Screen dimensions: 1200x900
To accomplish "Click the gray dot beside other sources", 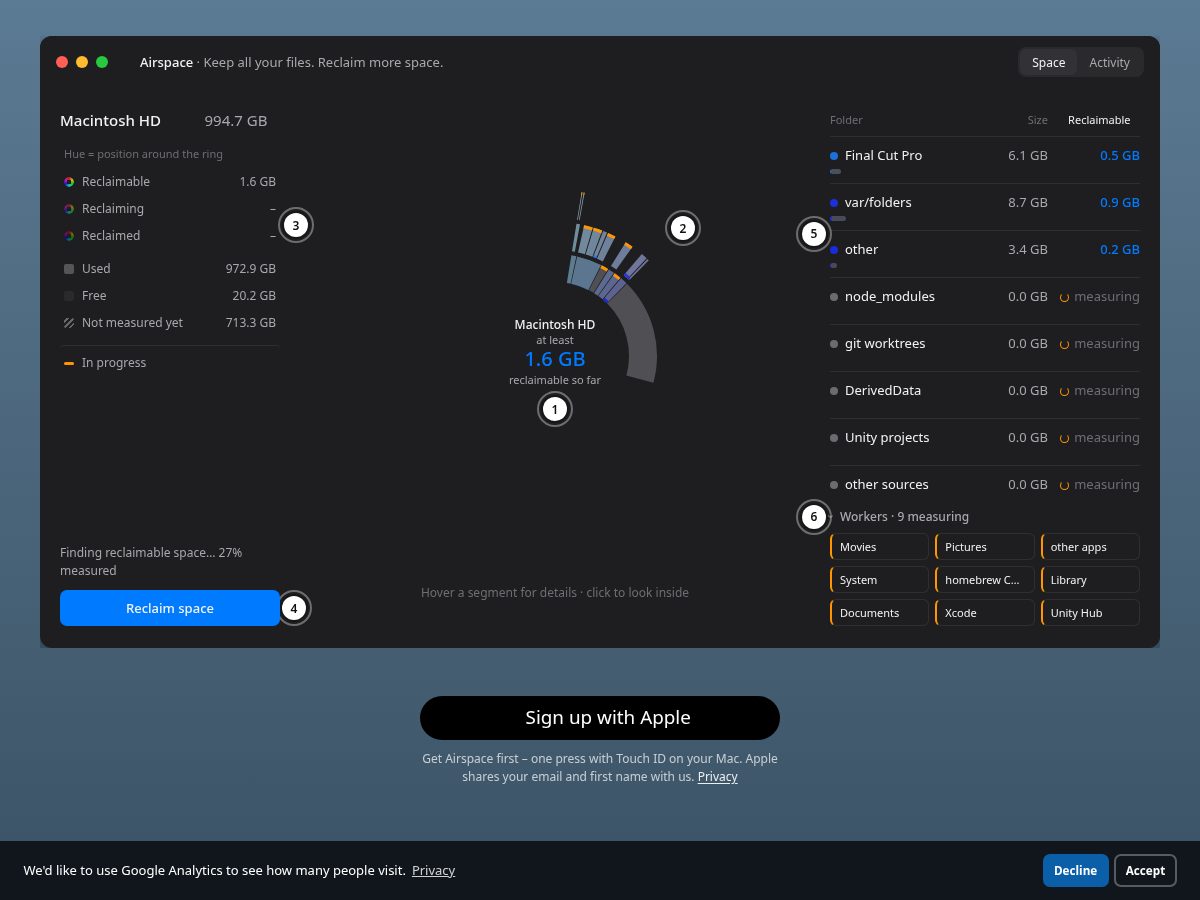I will (834, 485).
